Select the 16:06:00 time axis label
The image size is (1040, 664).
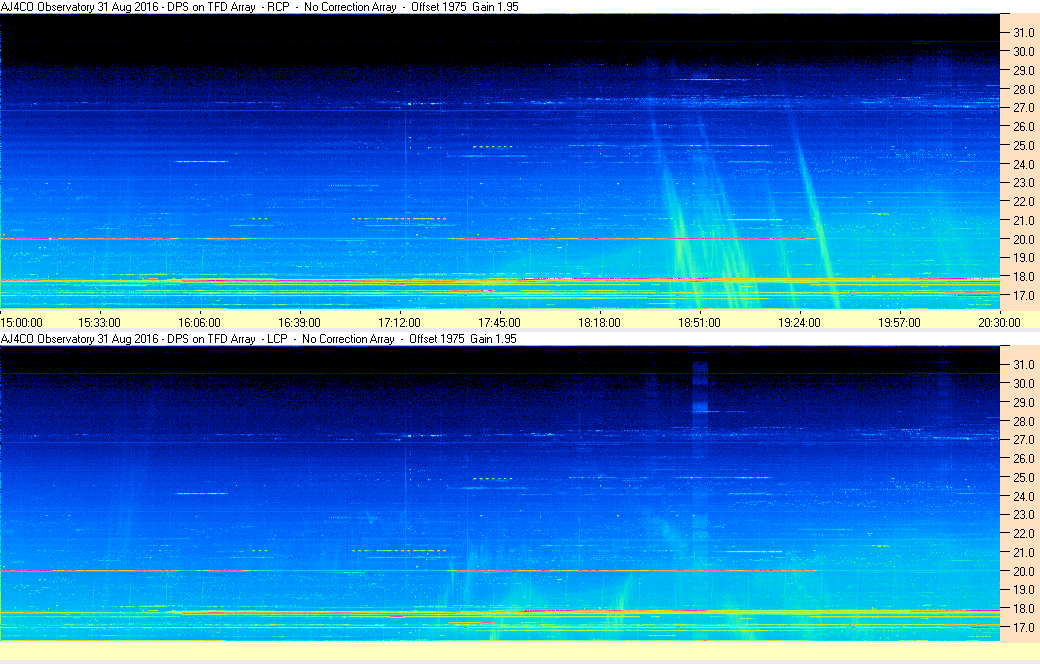[x=199, y=322]
